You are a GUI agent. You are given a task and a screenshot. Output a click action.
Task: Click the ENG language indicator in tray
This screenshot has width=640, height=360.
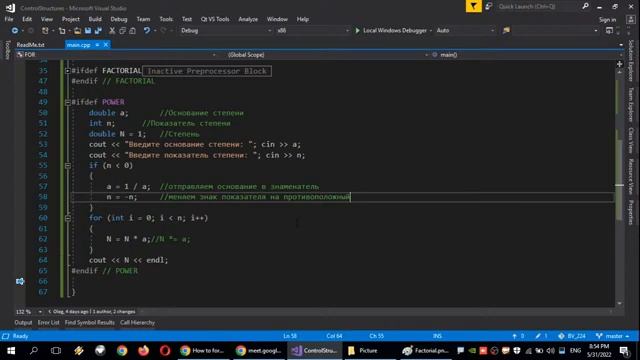[x=576, y=351]
